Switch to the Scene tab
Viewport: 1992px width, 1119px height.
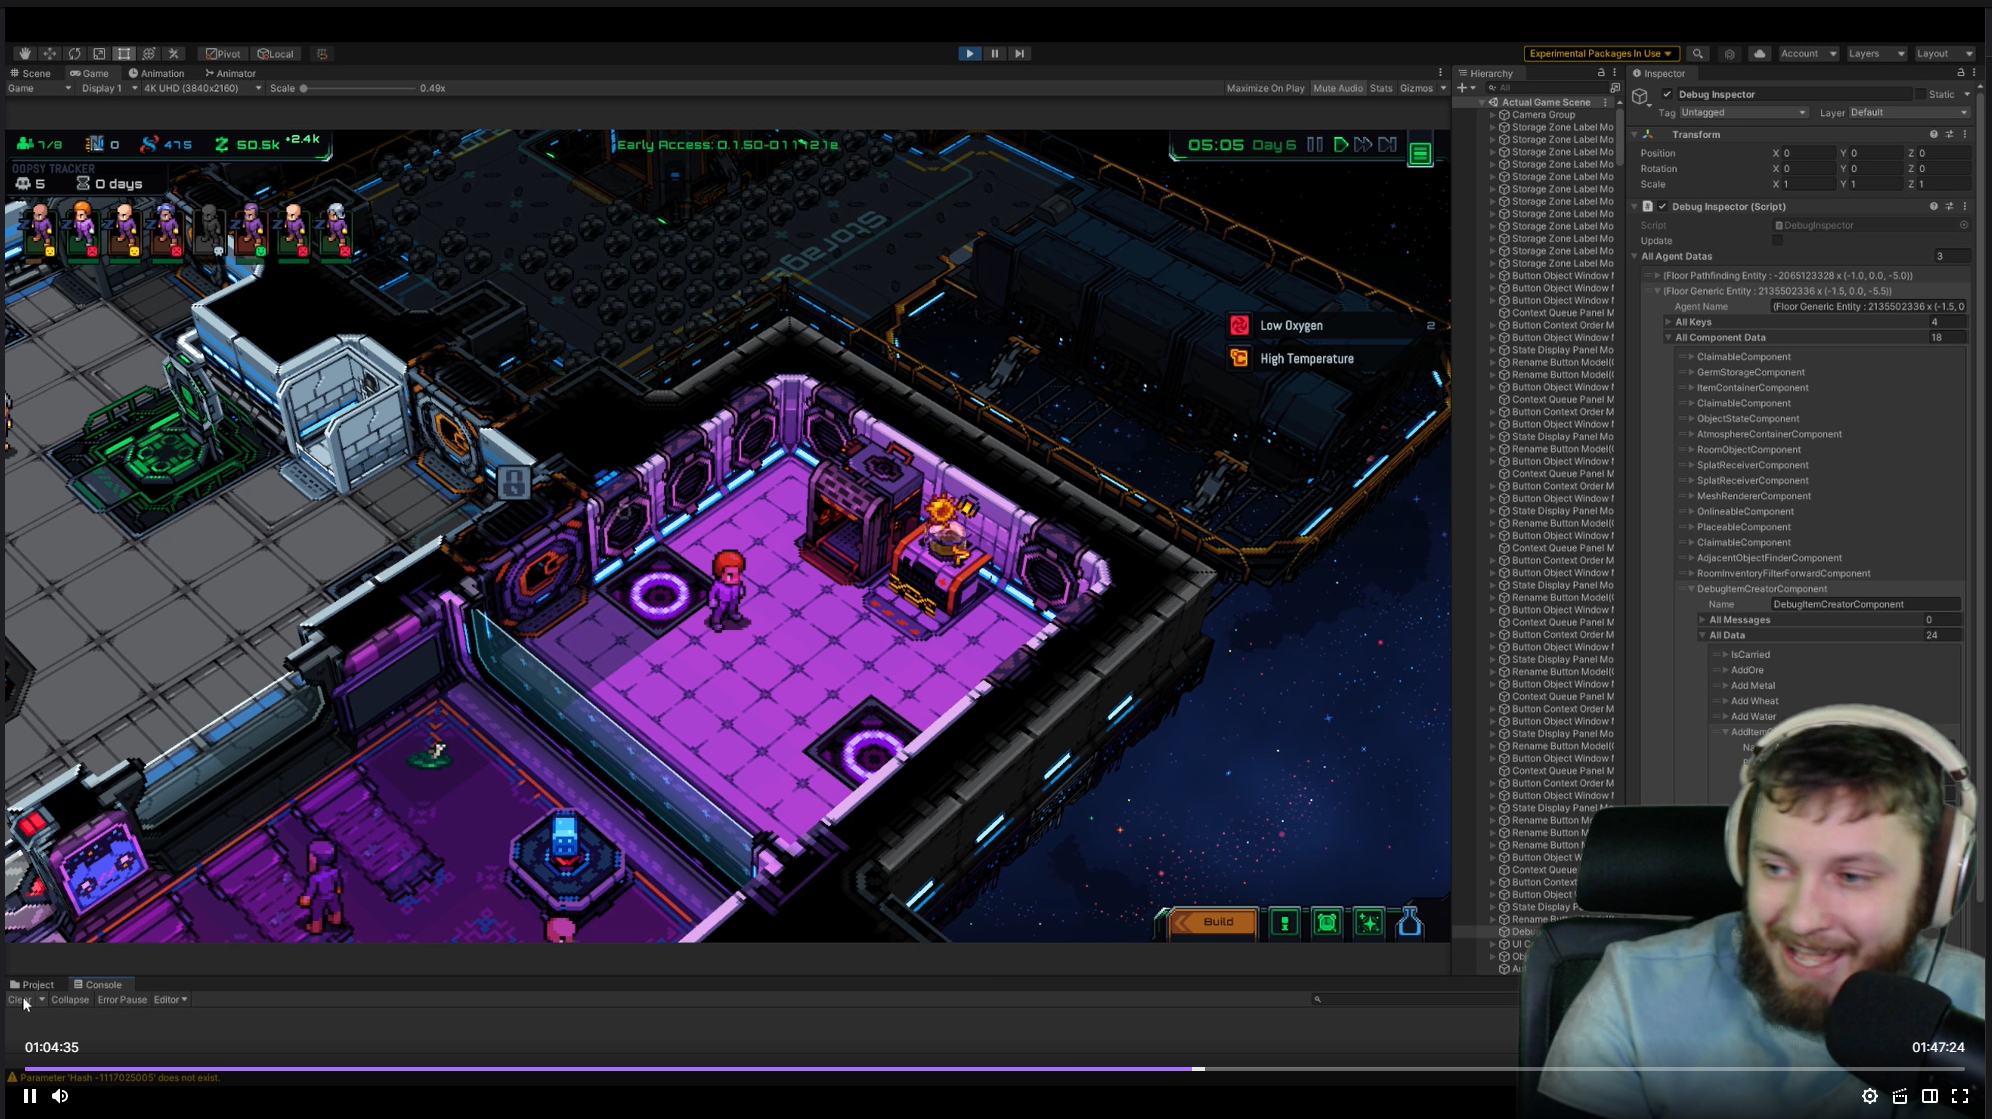click(x=31, y=73)
